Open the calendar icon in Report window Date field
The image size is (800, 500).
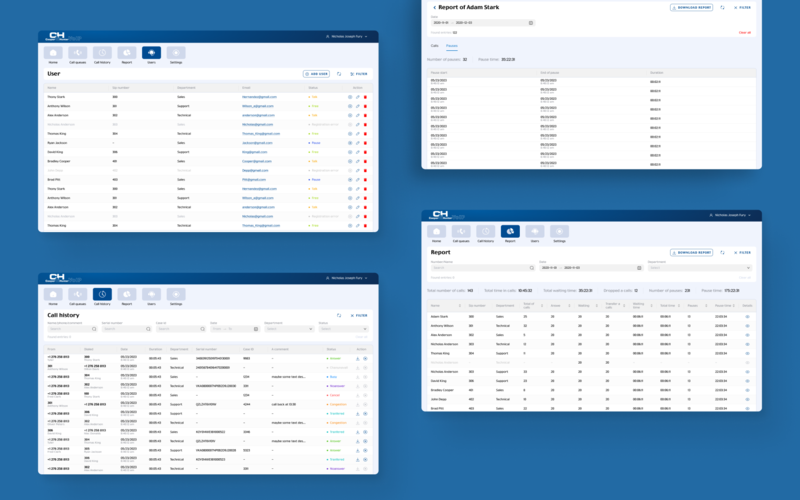tap(639, 268)
